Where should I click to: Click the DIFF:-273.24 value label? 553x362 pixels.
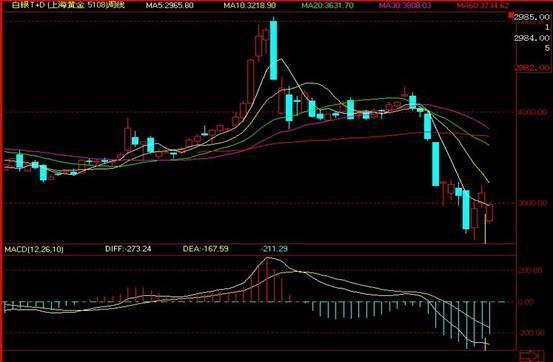tap(128, 249)
